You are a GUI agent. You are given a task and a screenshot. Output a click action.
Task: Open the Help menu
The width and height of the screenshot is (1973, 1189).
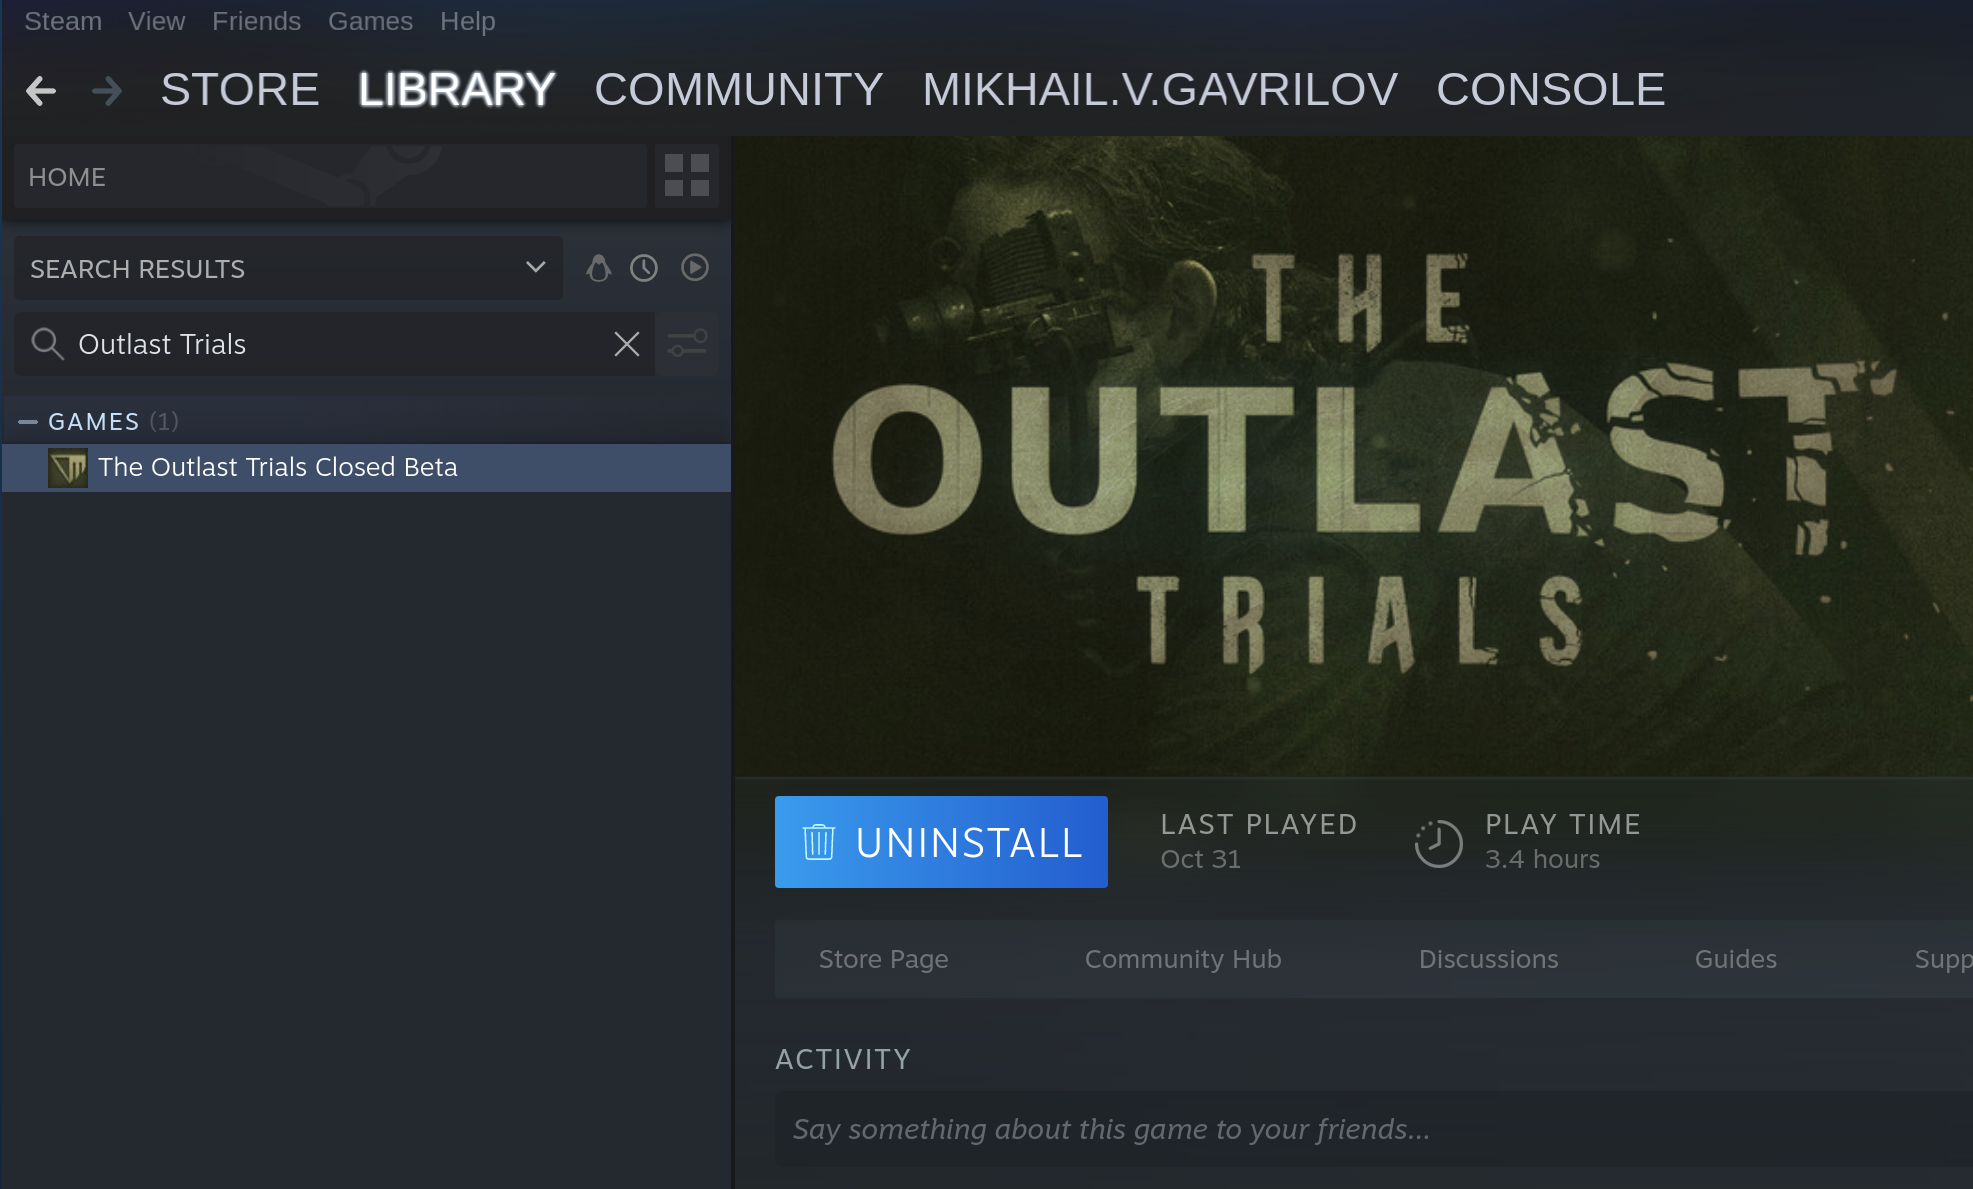click(468, 21)
